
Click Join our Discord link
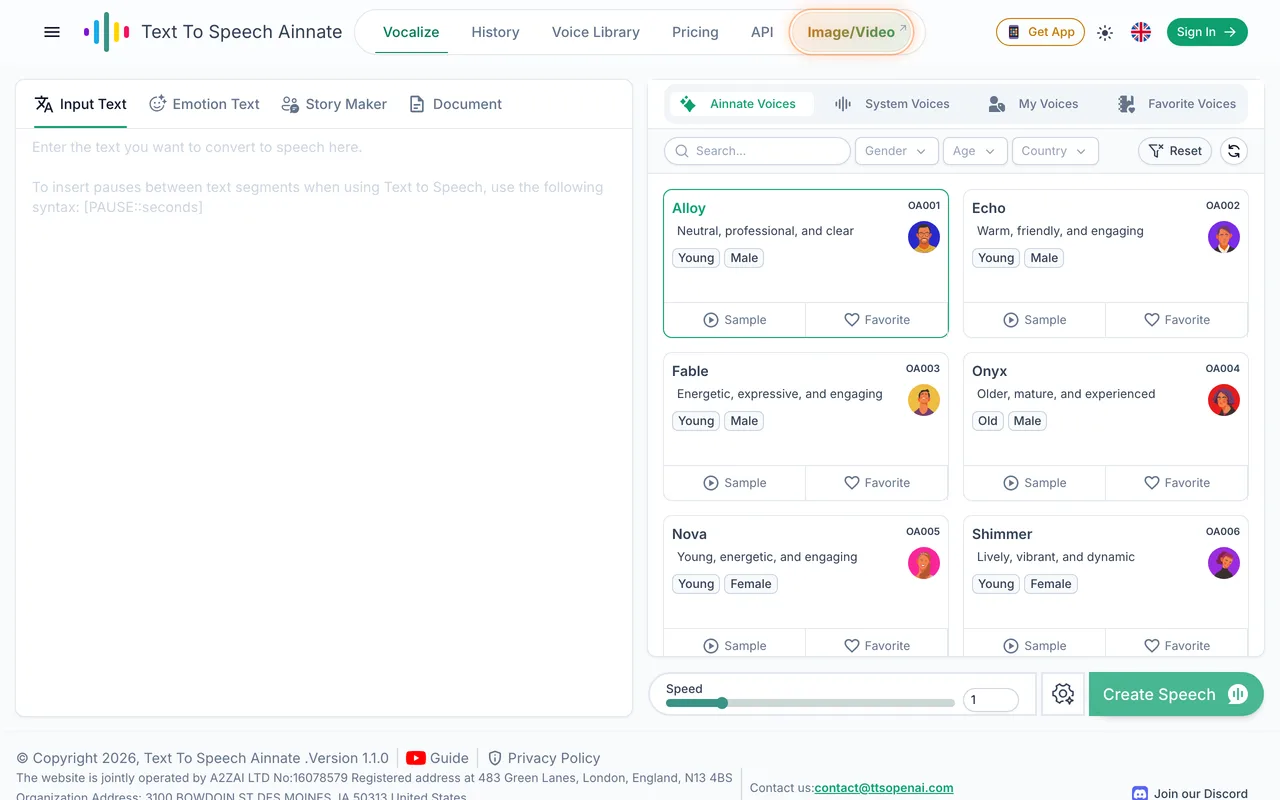tap(1190, 793)
